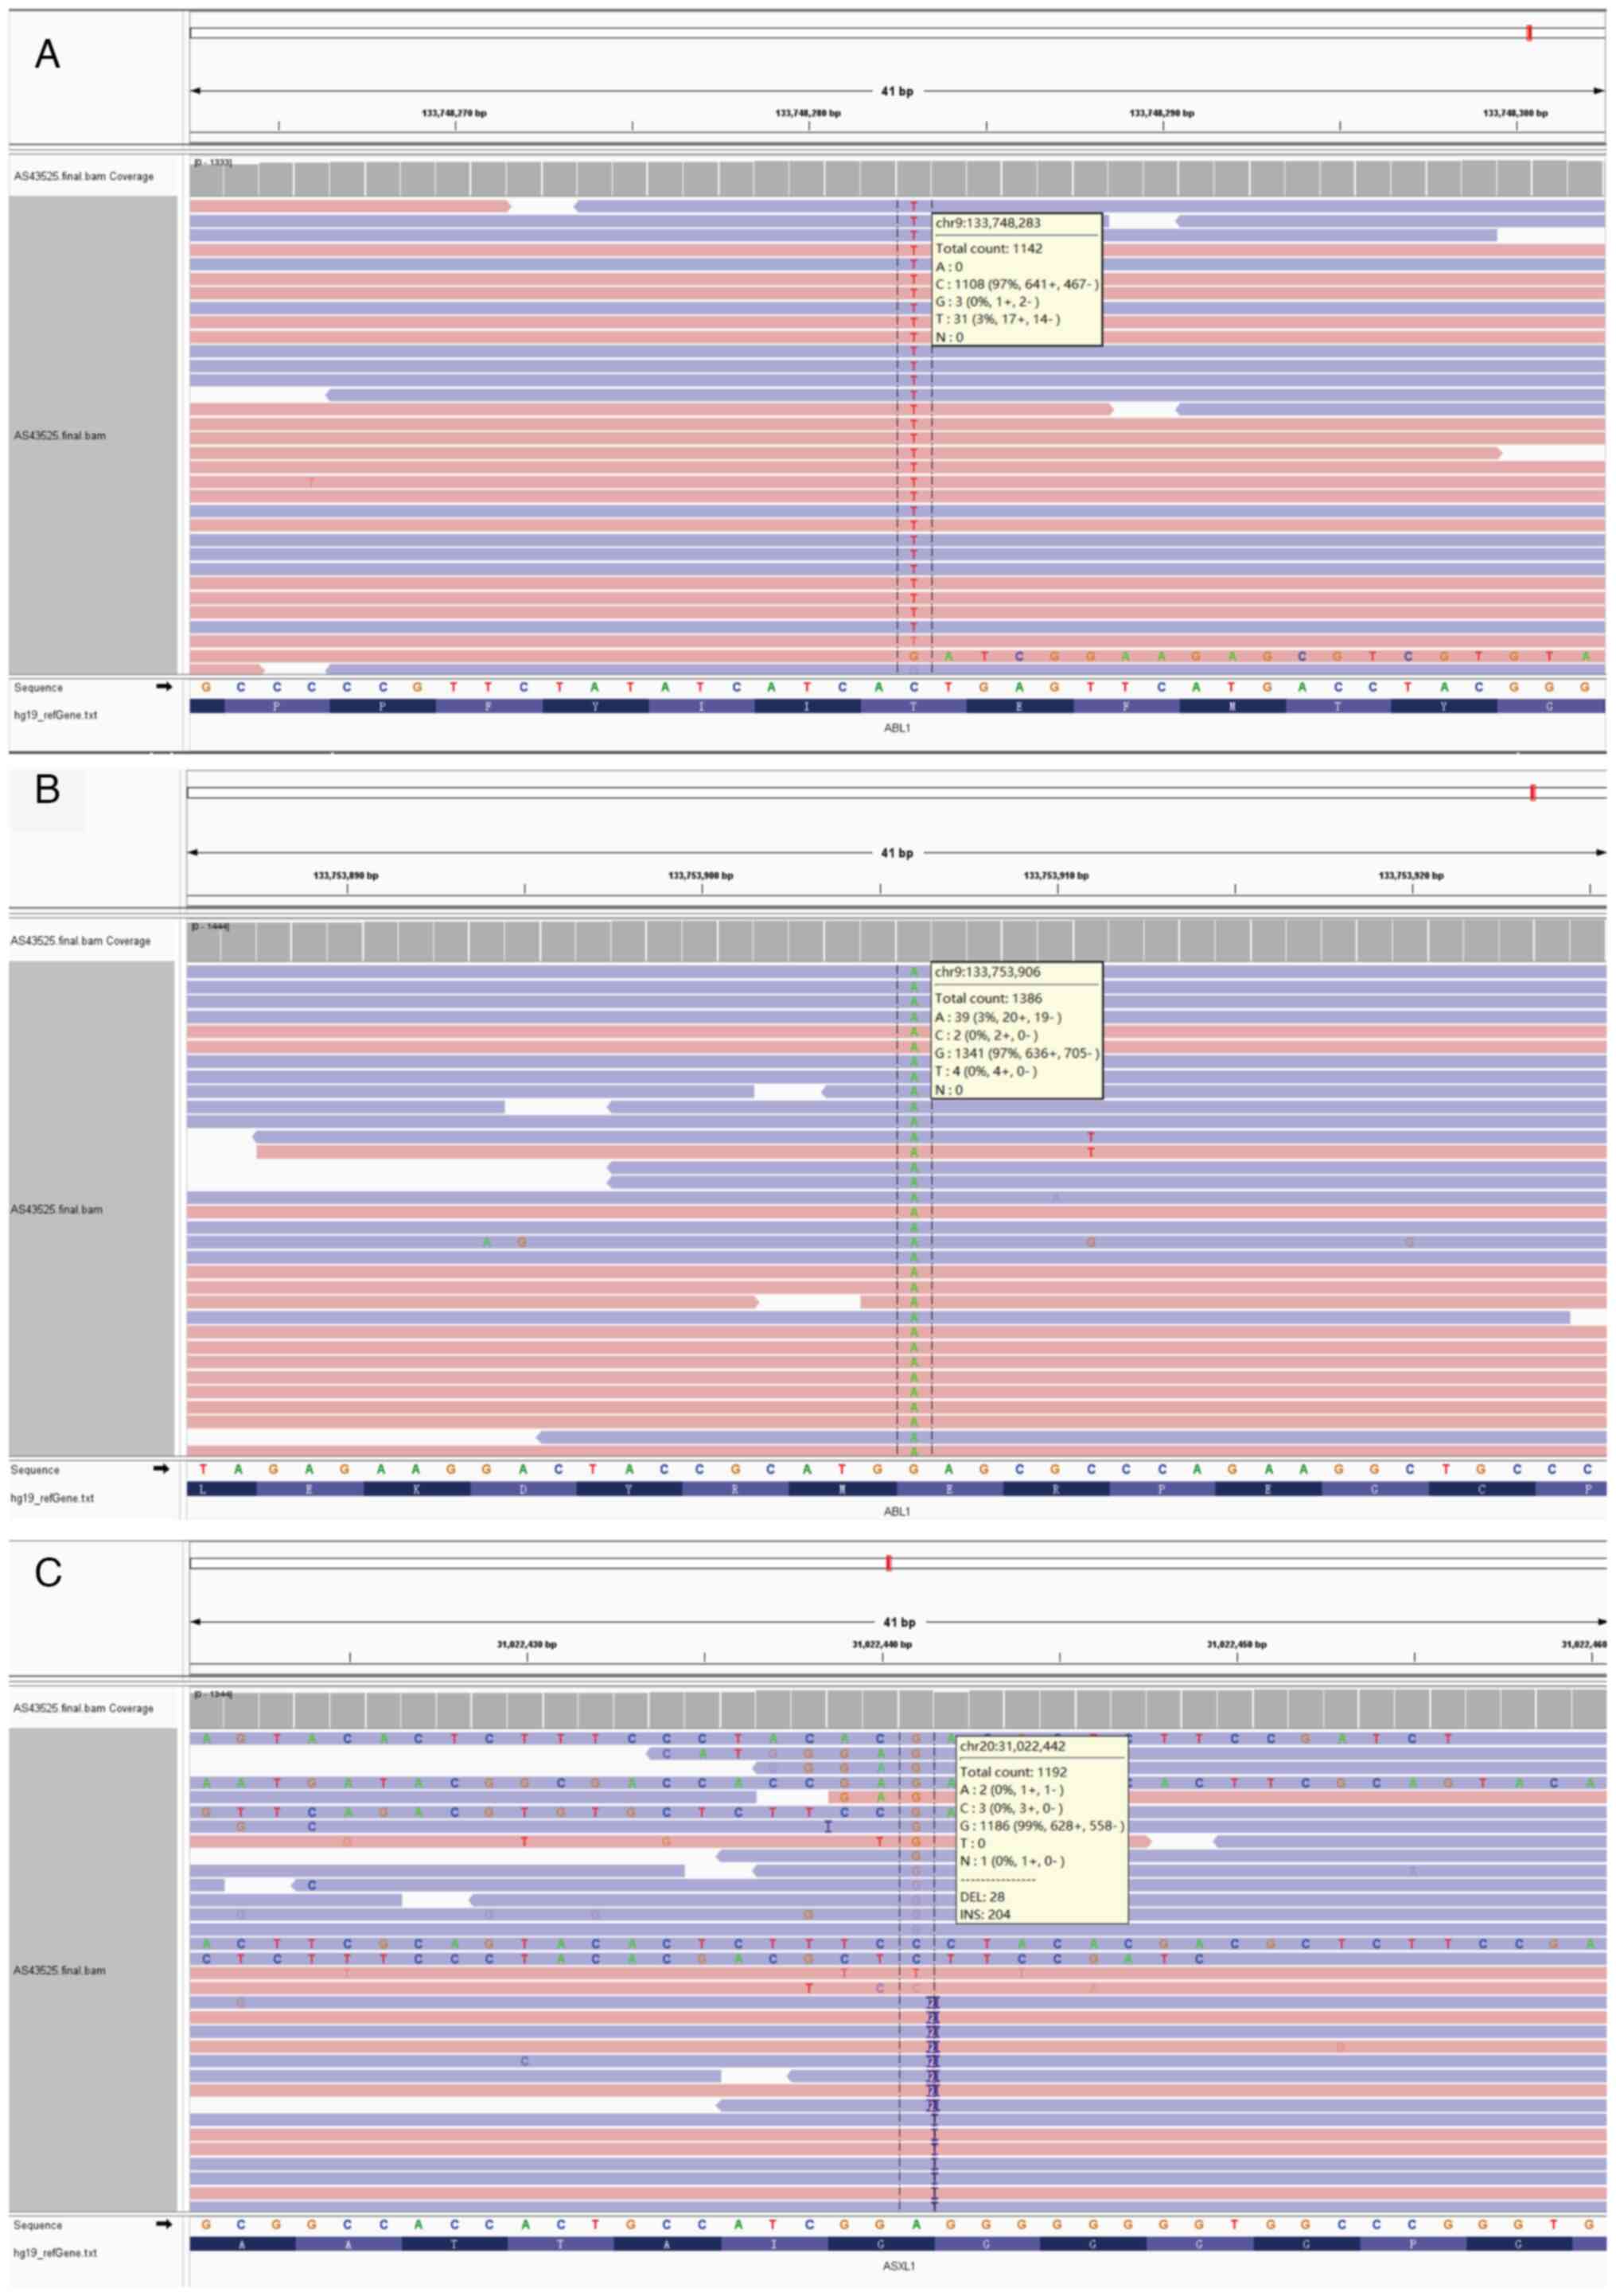Click the Sequence strand arrow in panel A
The image size is (1616, 2296).
163,687
